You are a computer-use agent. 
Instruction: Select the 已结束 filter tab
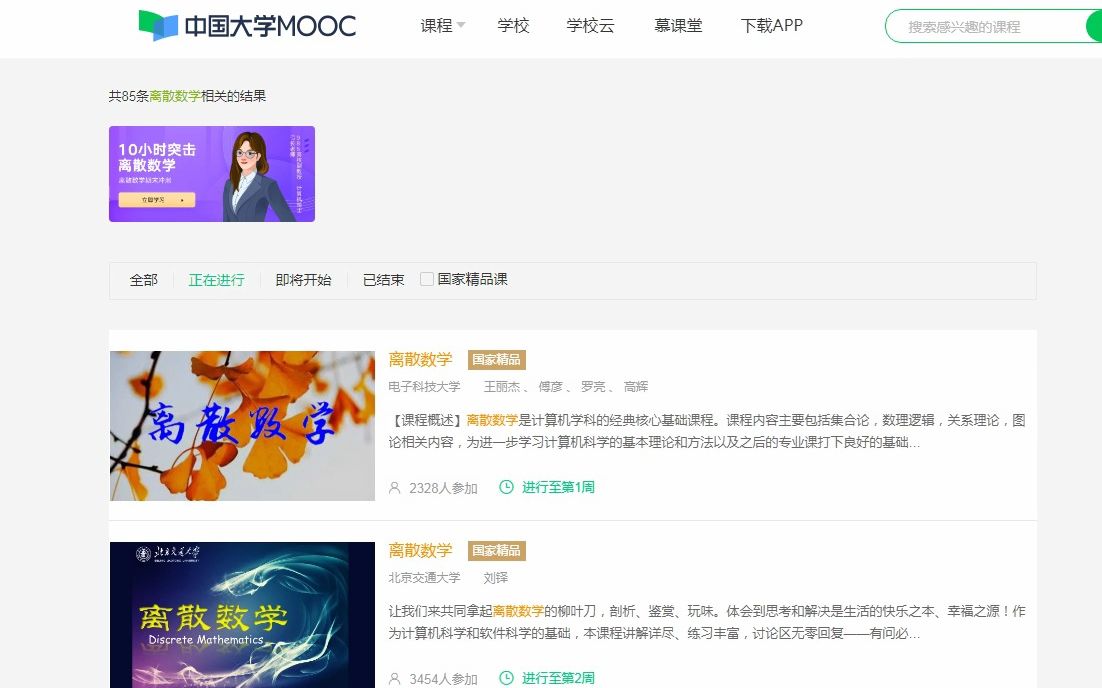coord(383,279)
